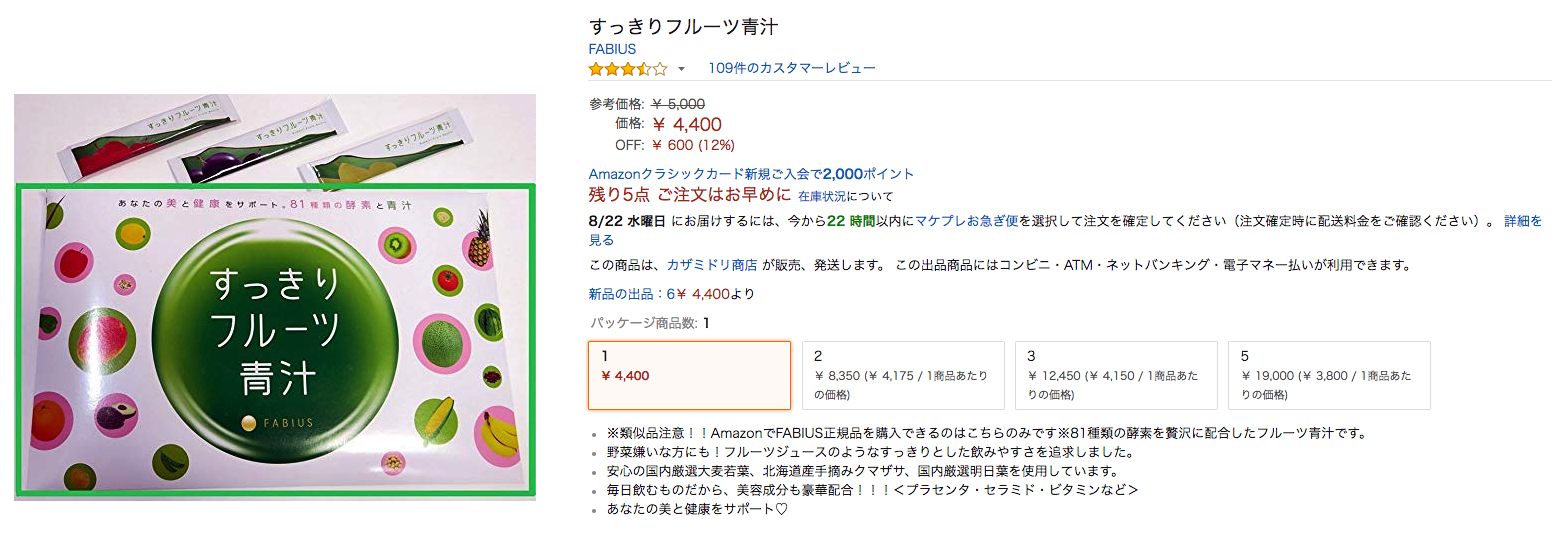The width and height of the screenshot is (1566, 533).
Task: Visit the カザミドリ商店 seller page
Action: point(712,265)
